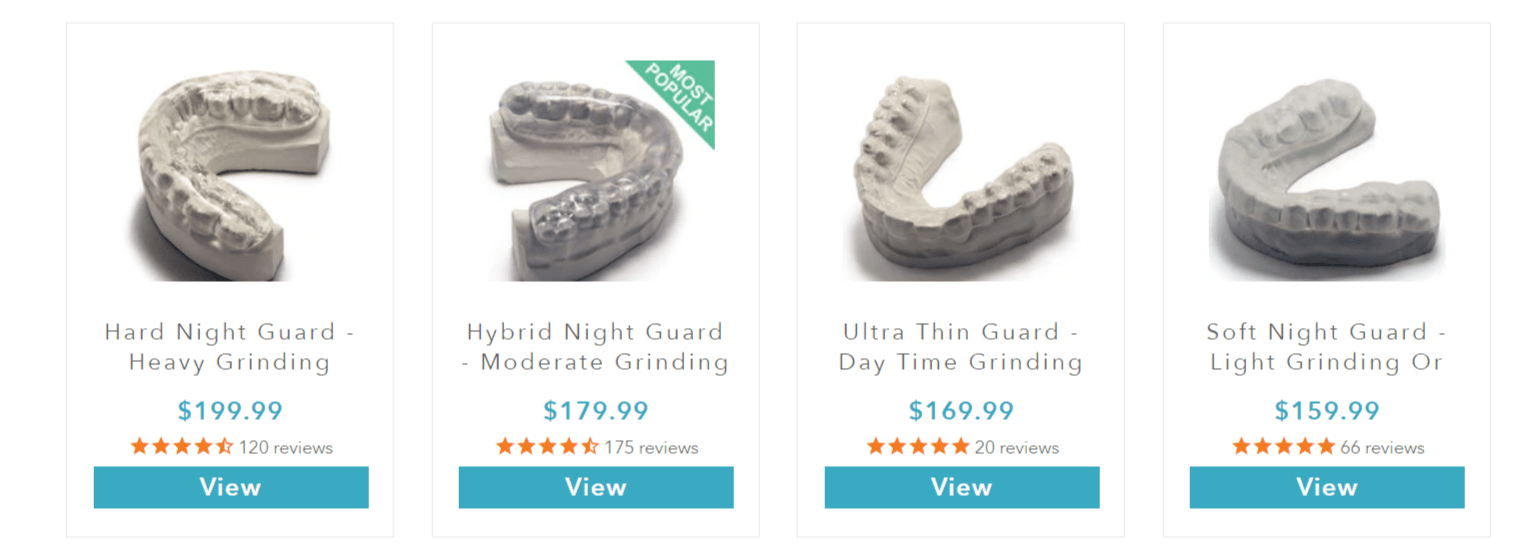The width and height of the screenshot is (1532, 560).
Task: Open the Soft Night Guard - Light Grinding title
Action: click(1327, 347)
